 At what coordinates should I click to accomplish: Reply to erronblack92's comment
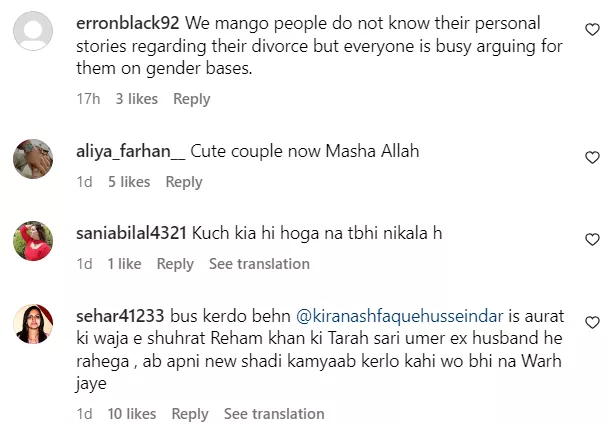click(x=191, y=99)
